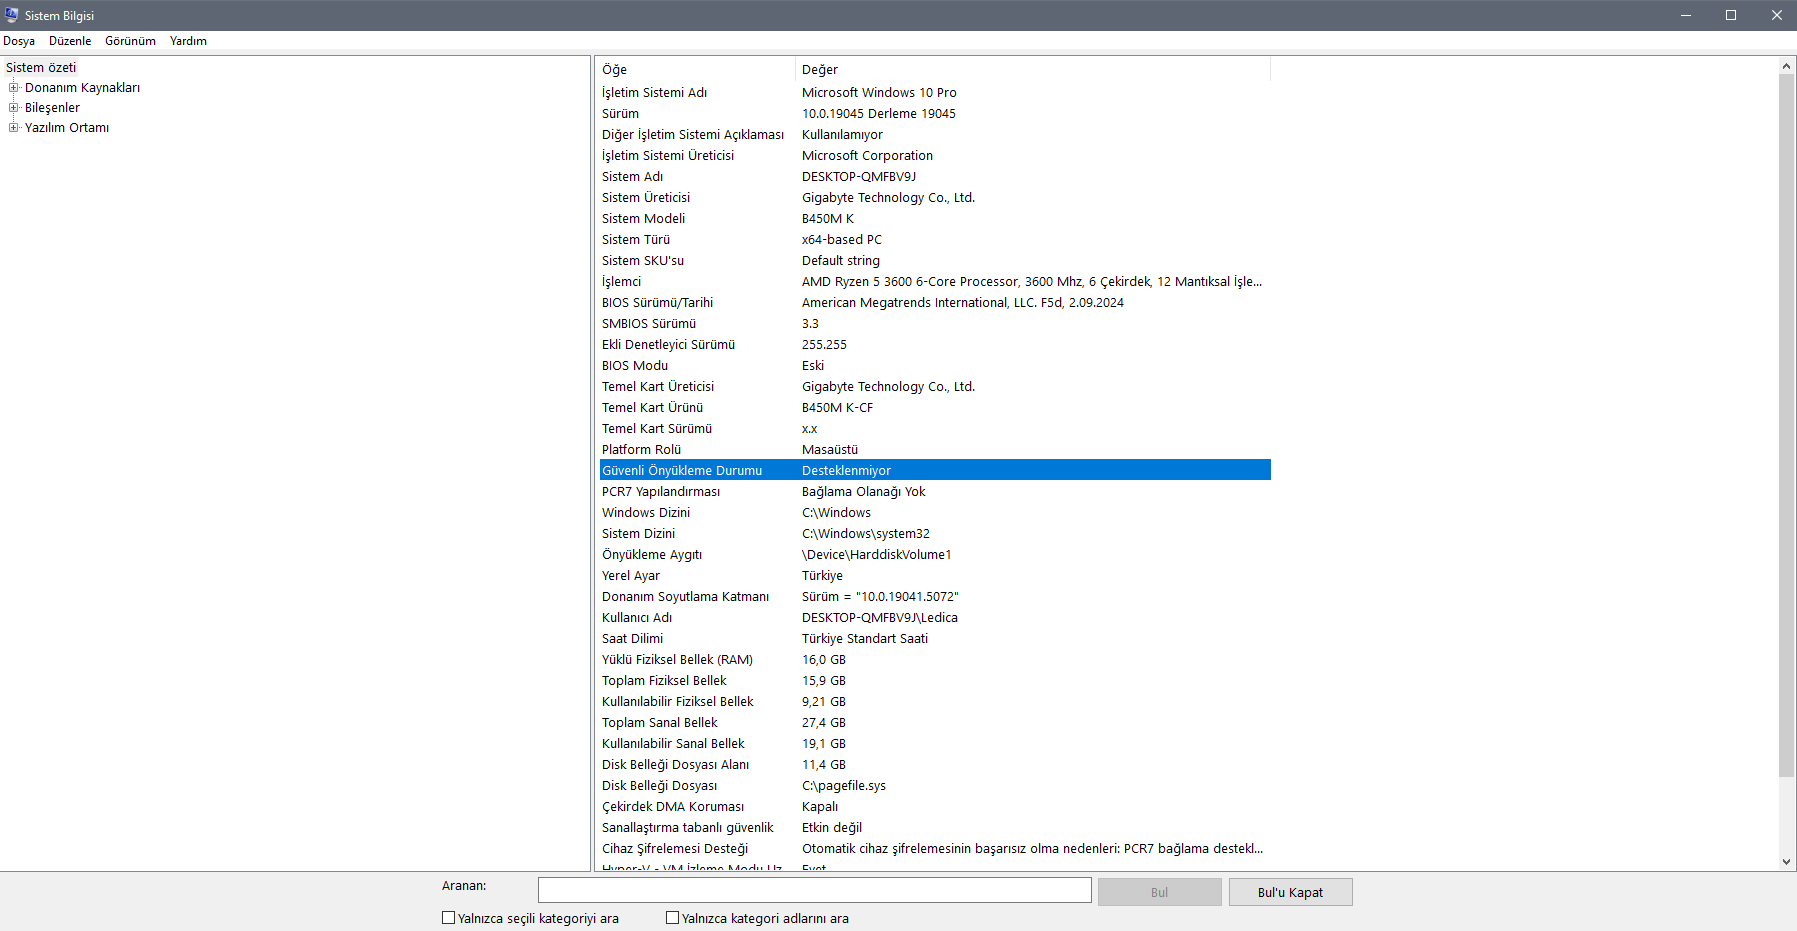Image resolution: width=1797 pixels, height=931 pixels.
Task: Select the Sistem Üreticisi row
Action: pos(935,198)
